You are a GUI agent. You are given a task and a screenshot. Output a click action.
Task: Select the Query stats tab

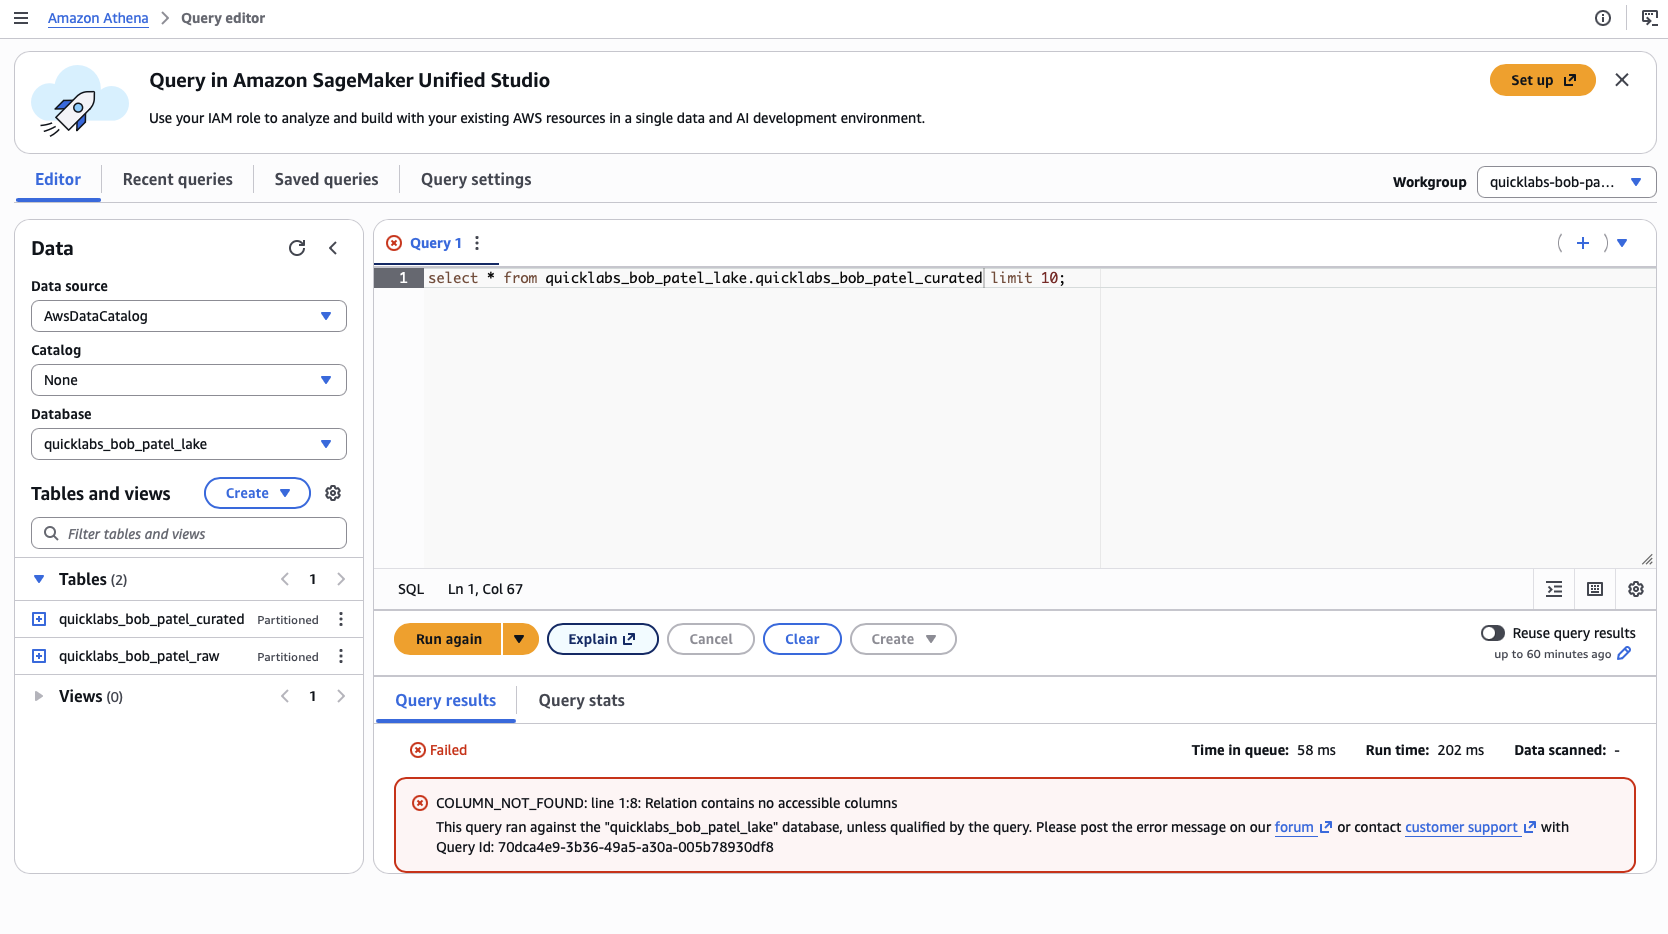click(582, 700)
